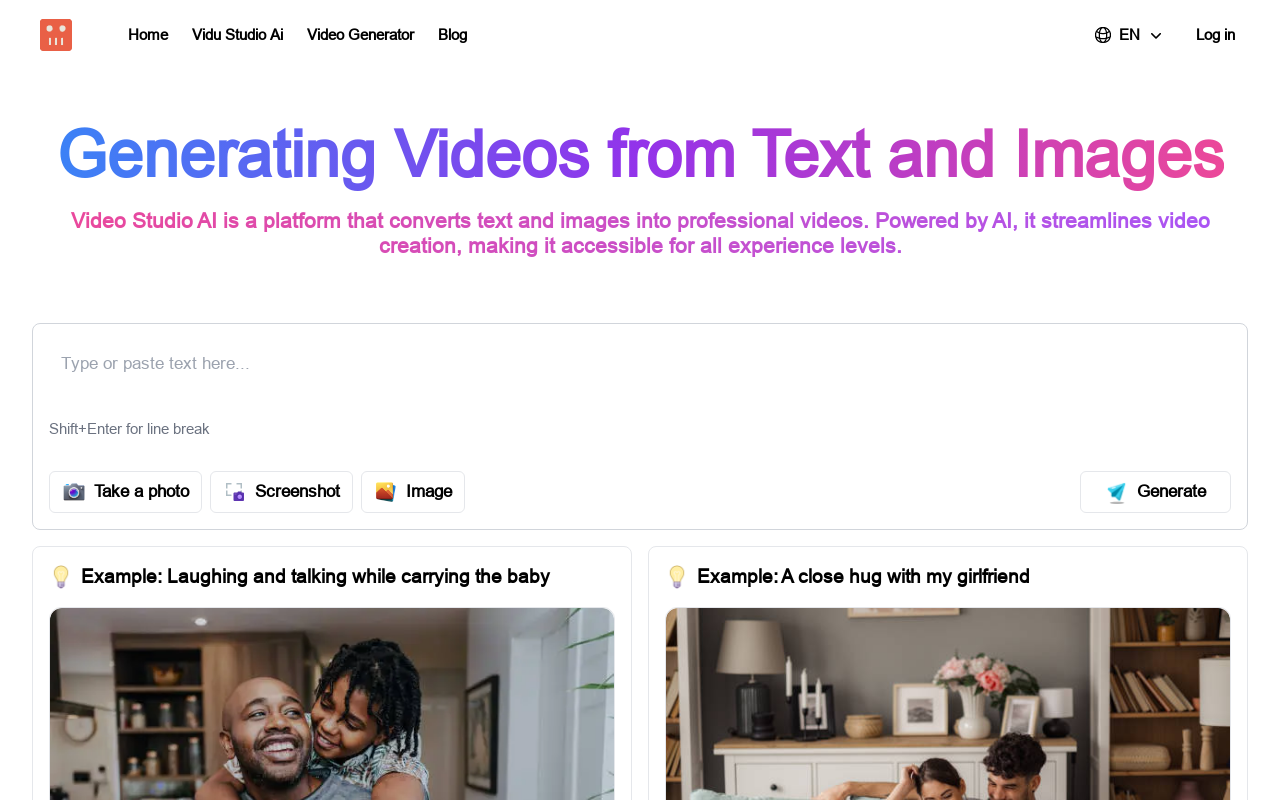Click the Take a photo button
The width and height of the screenshot is (1280, 800).
click(125, 492)
